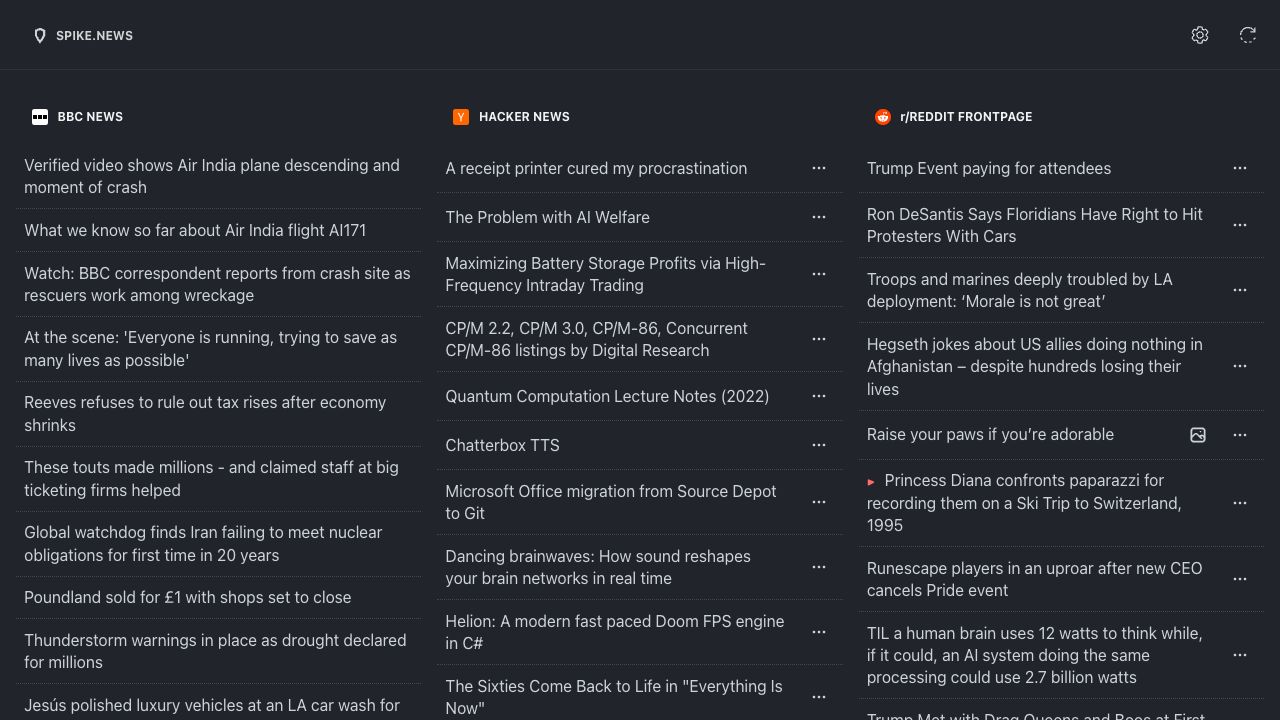
Task: Open 'What we know so far' Air India article
Action: (195, 230)
